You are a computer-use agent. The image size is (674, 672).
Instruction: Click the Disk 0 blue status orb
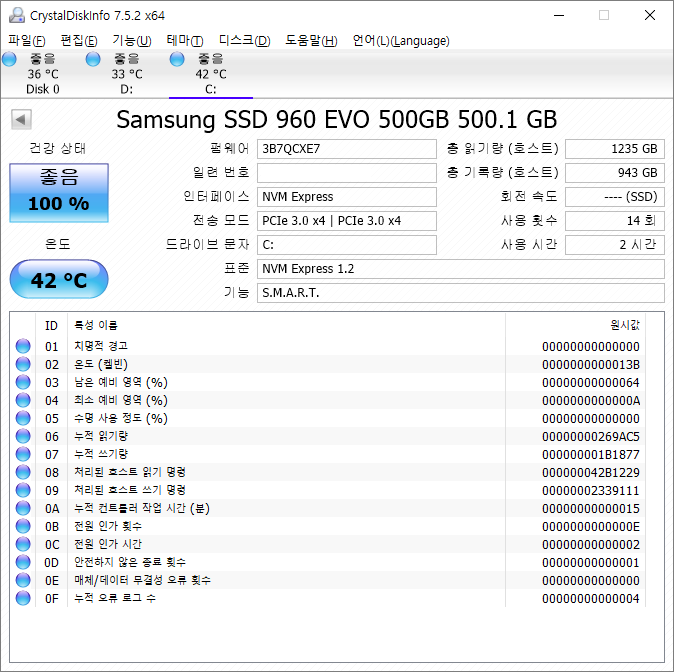pos(9,59)
